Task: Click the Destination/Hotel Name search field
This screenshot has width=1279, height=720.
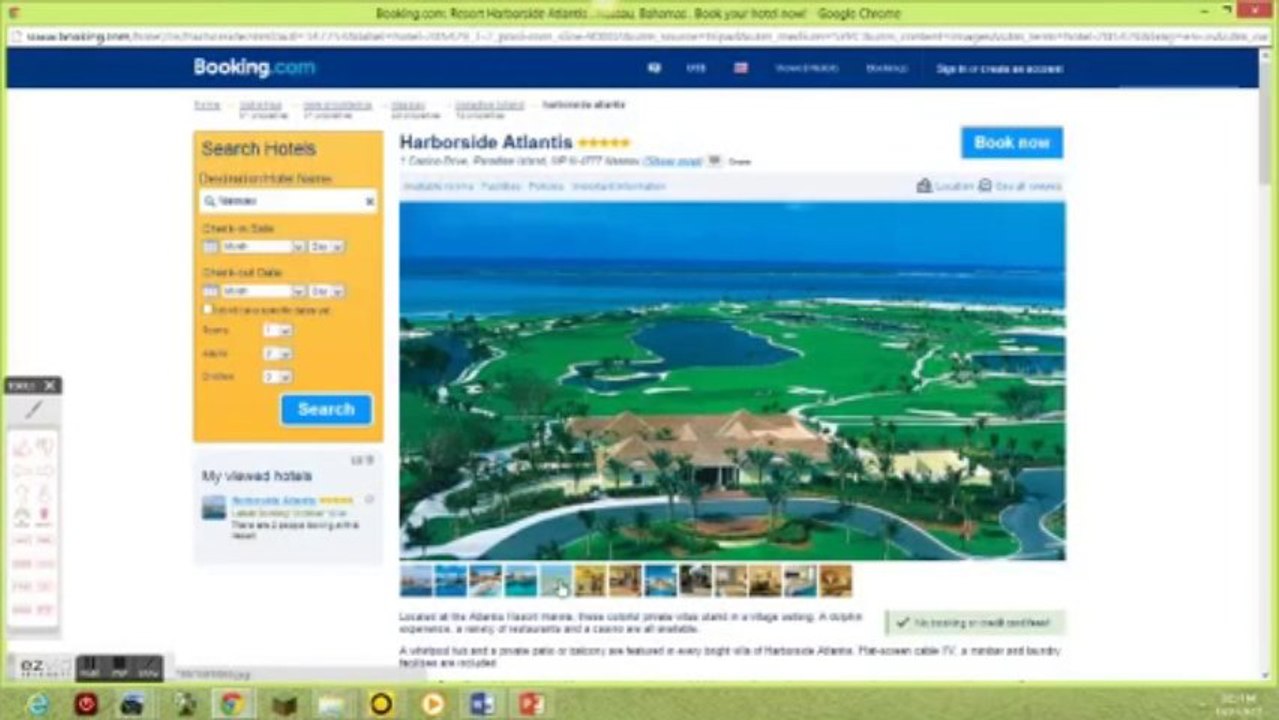Action: (x=288, y=201)
